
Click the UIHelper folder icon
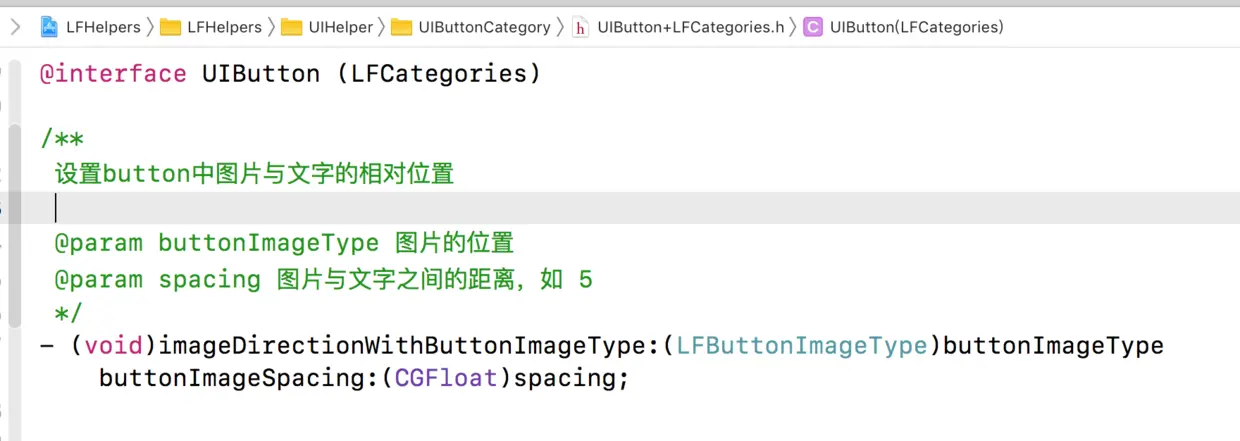(292, 27)
